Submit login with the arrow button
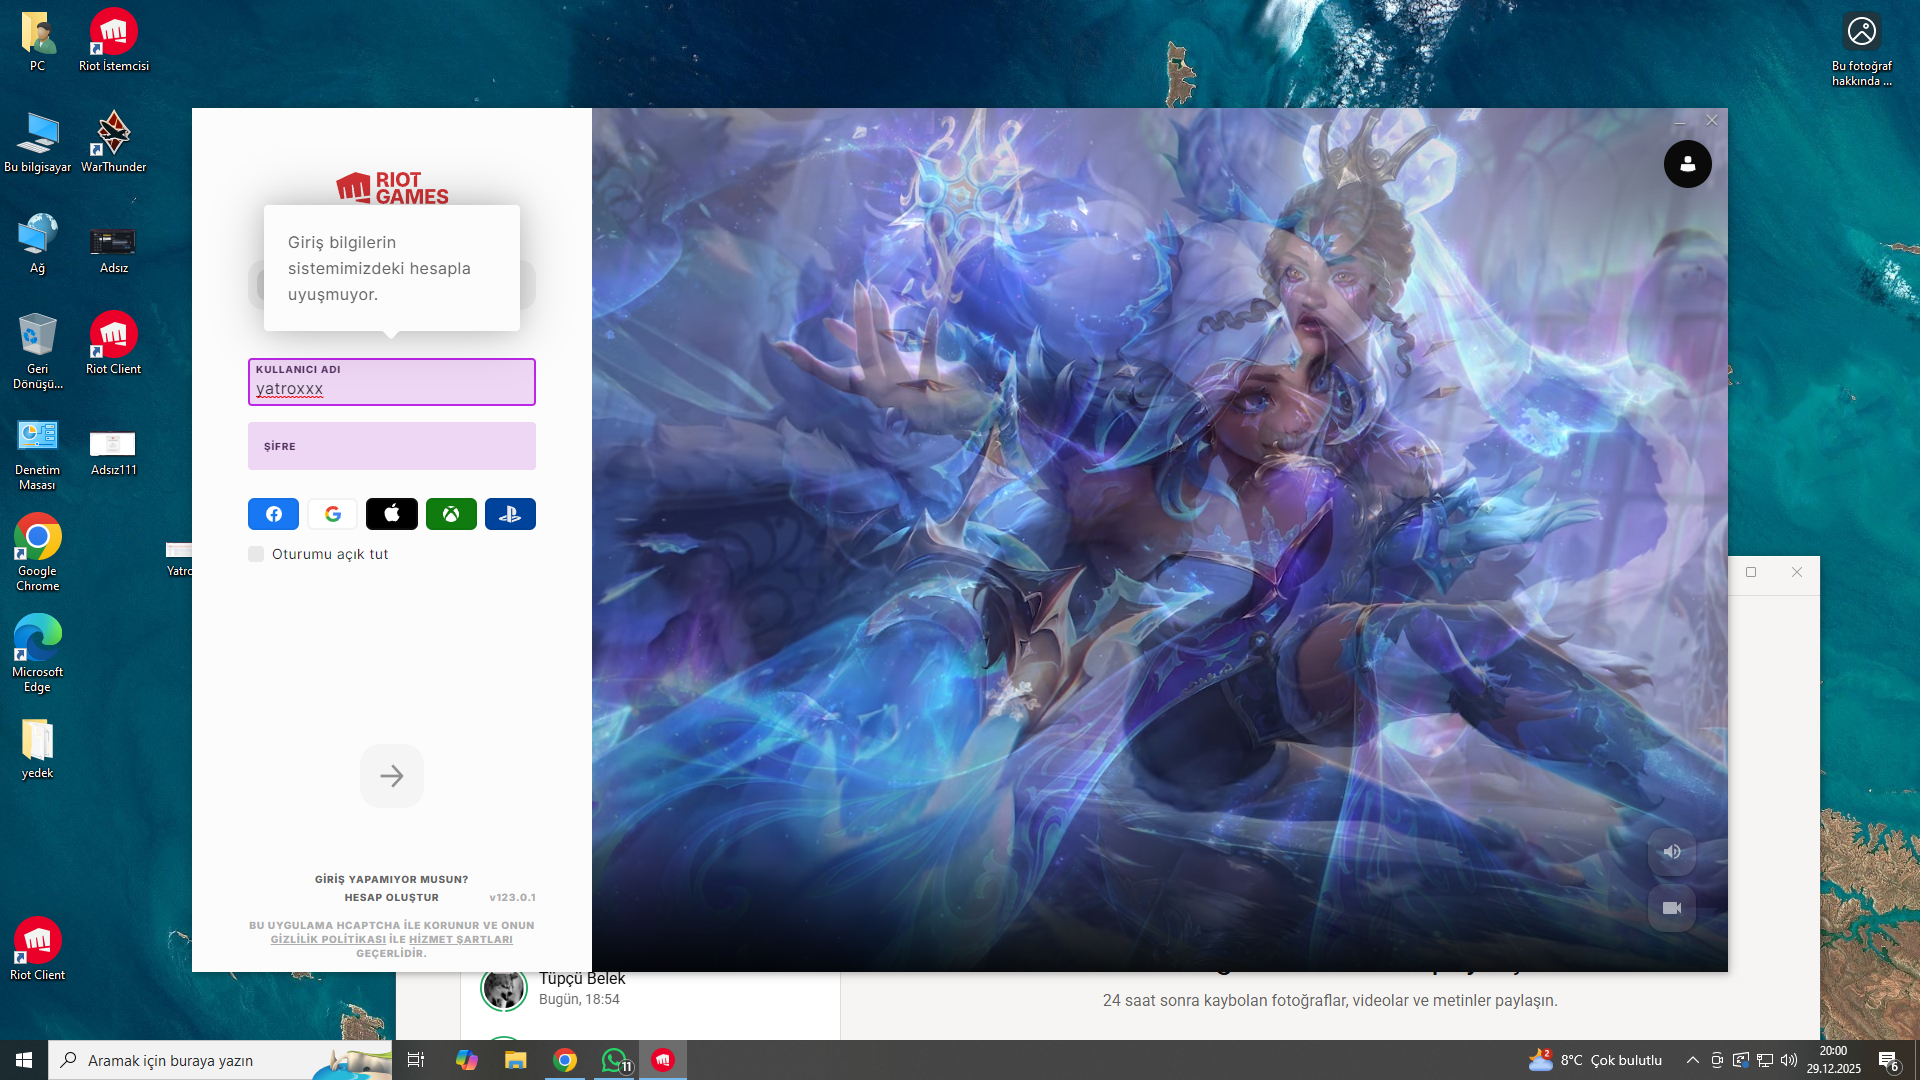The height and width of the screenshot is (1080, 1920). [392, 776]
